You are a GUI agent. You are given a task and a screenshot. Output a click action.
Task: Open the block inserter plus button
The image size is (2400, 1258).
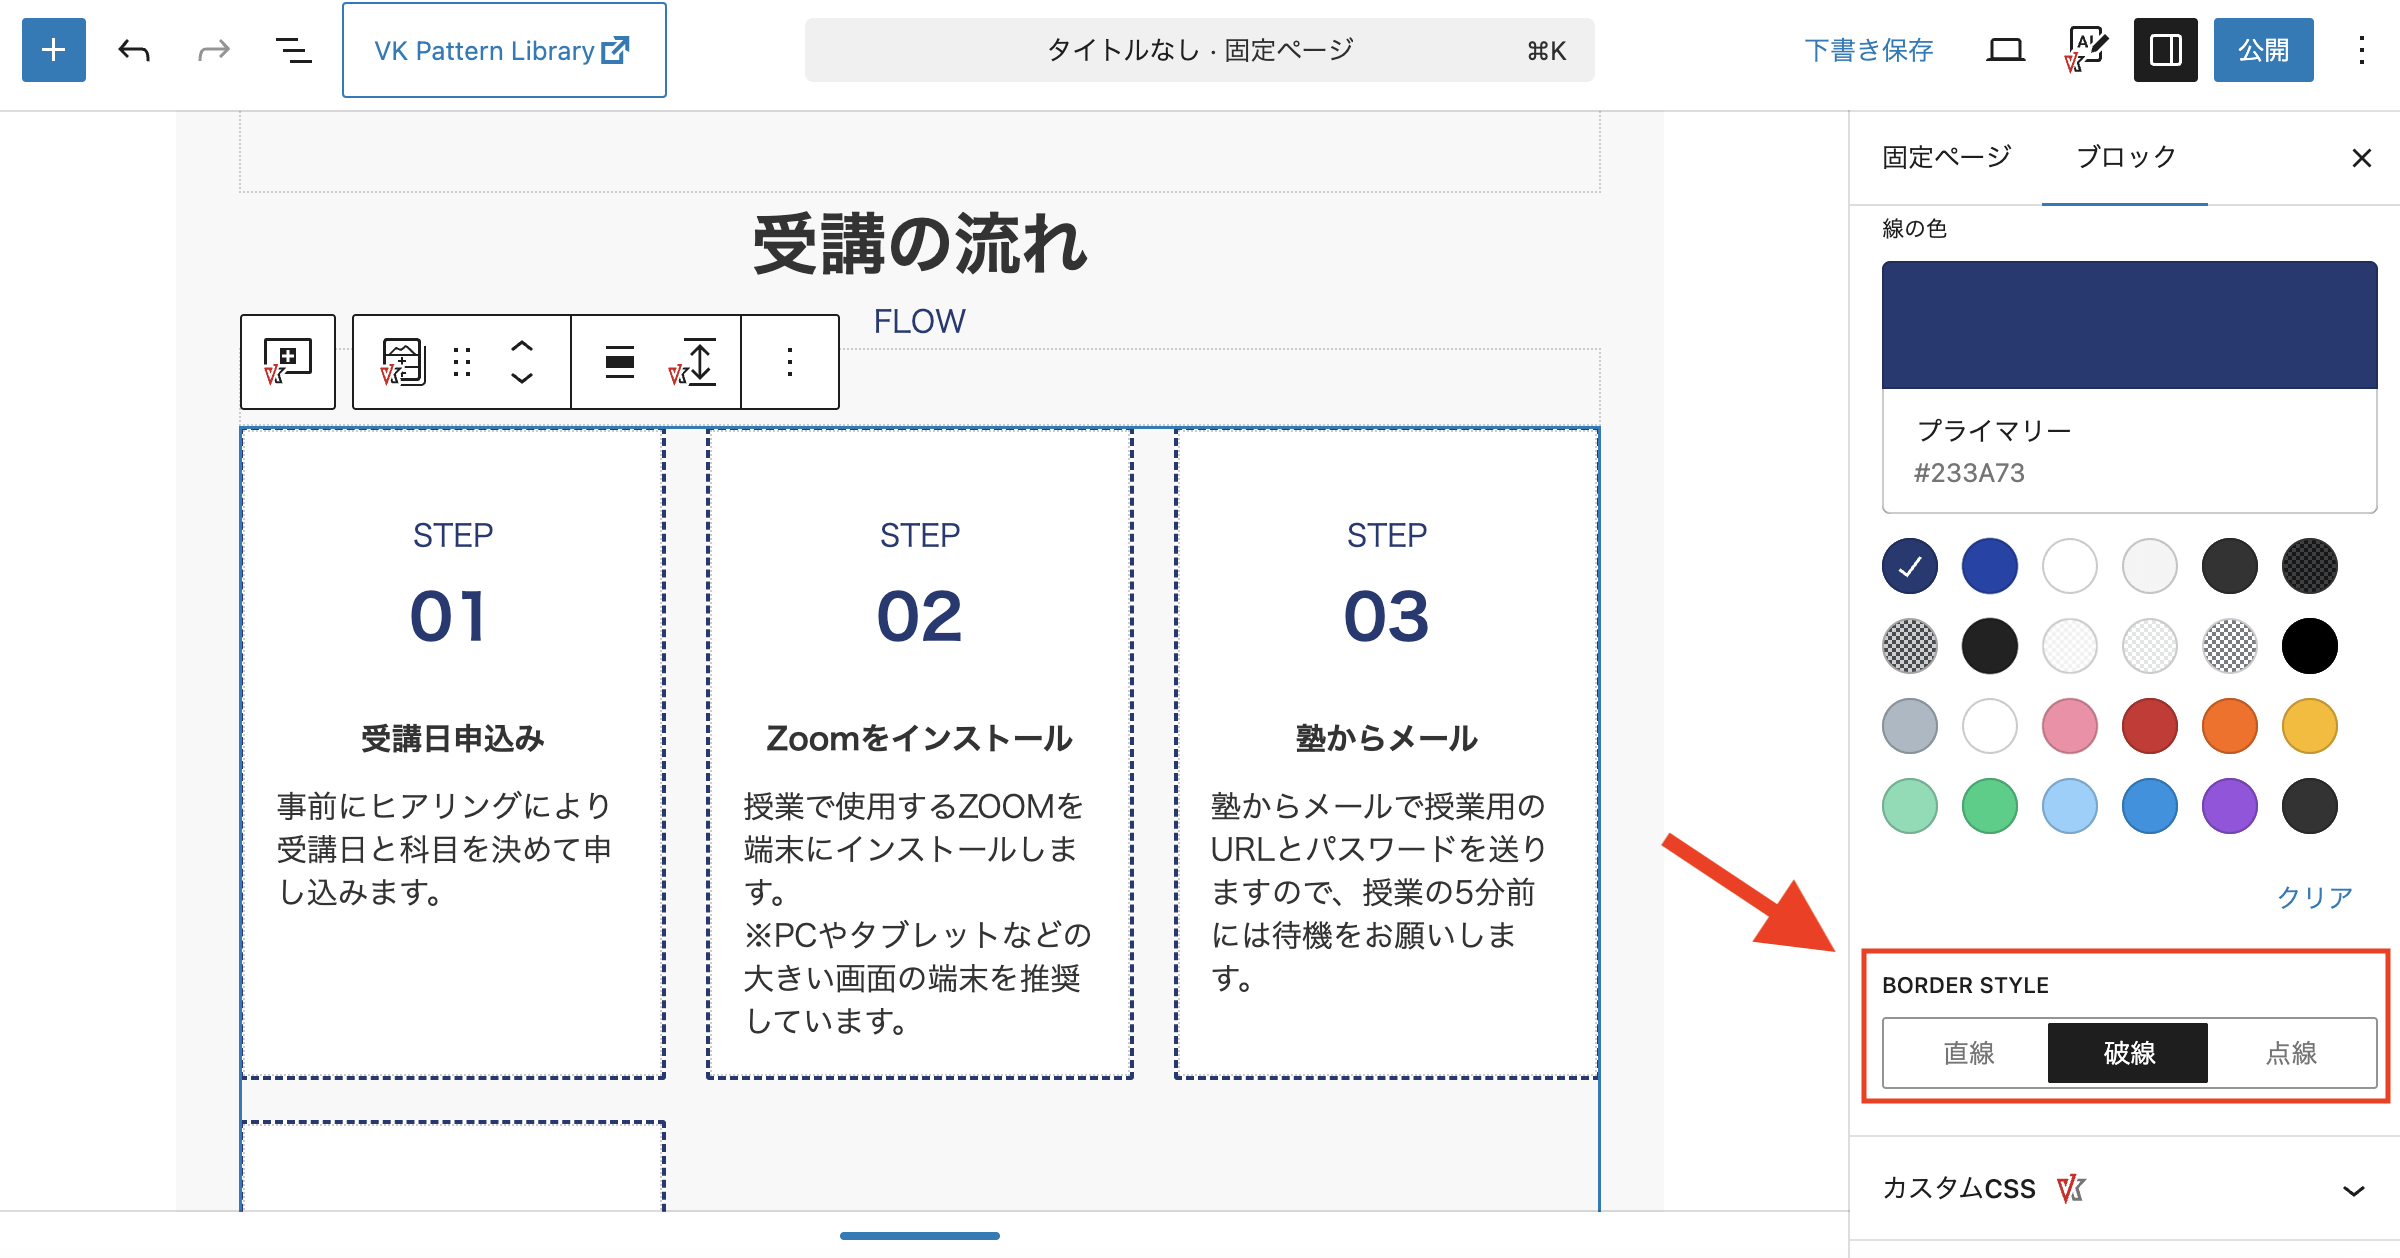[x=54, y=50]
